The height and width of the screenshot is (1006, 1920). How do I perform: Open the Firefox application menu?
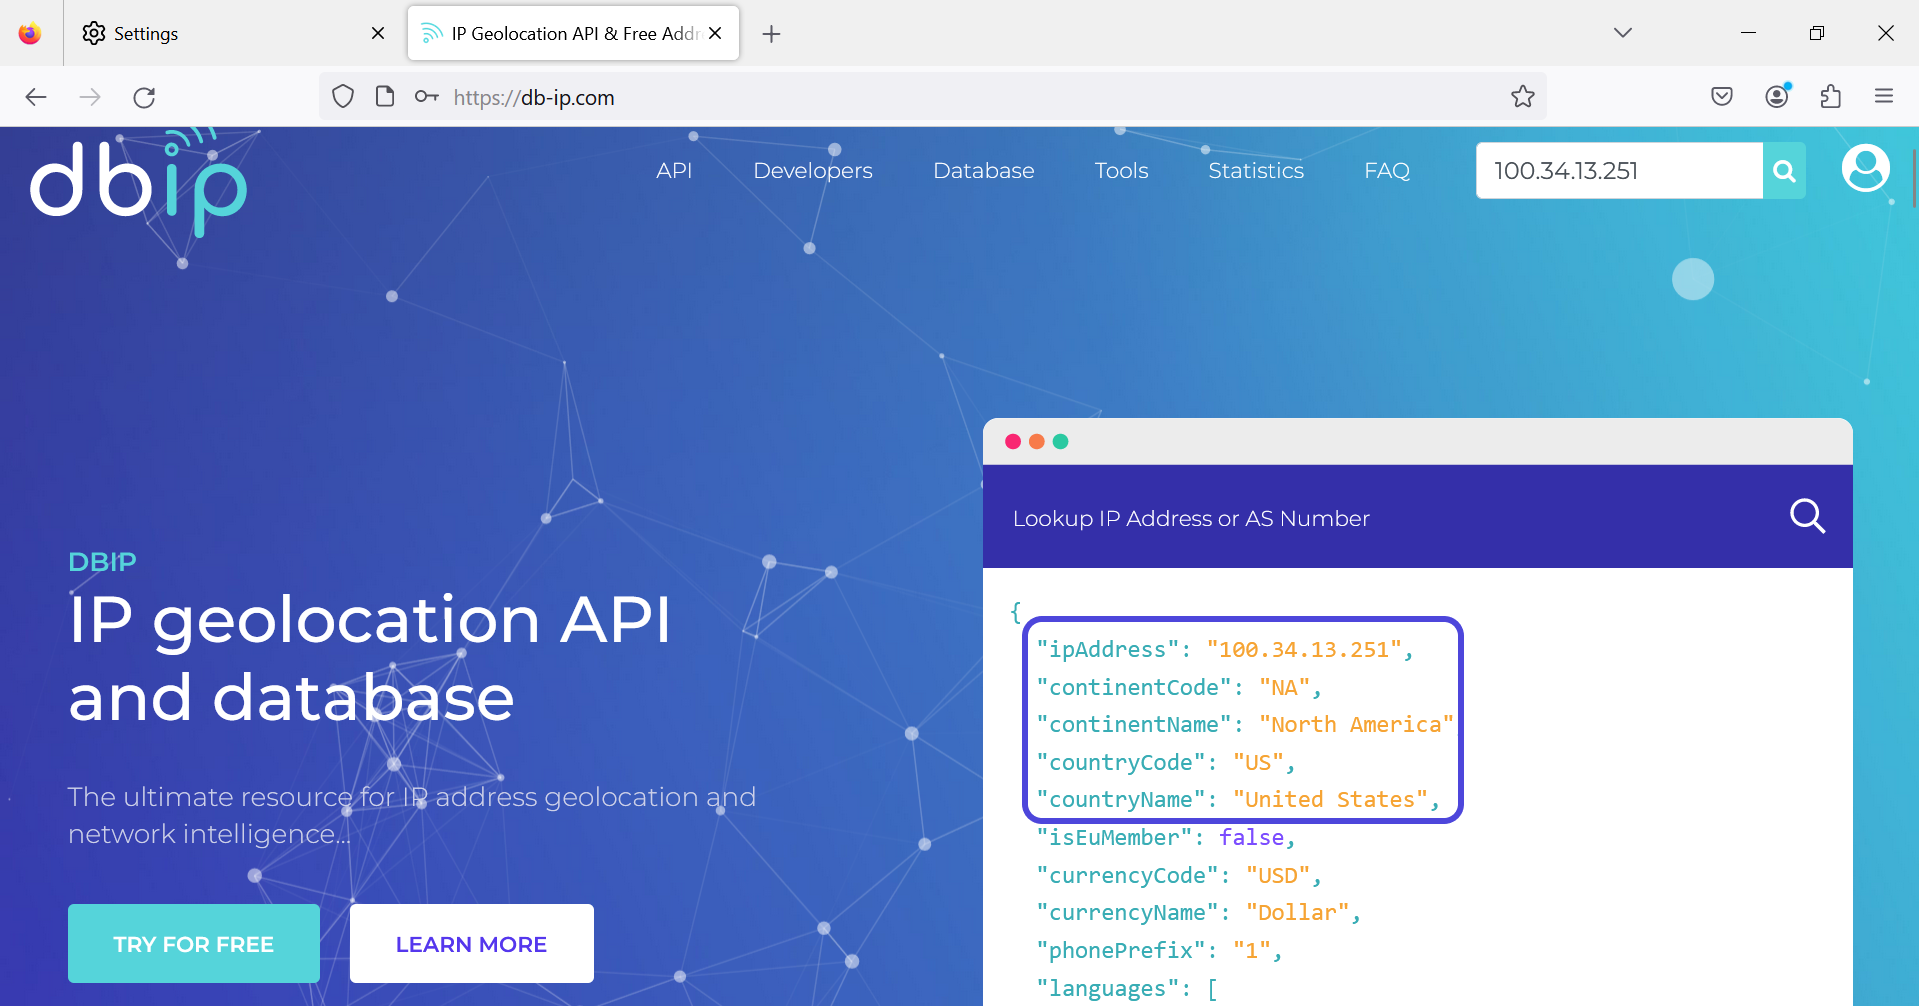(1884, 97)
